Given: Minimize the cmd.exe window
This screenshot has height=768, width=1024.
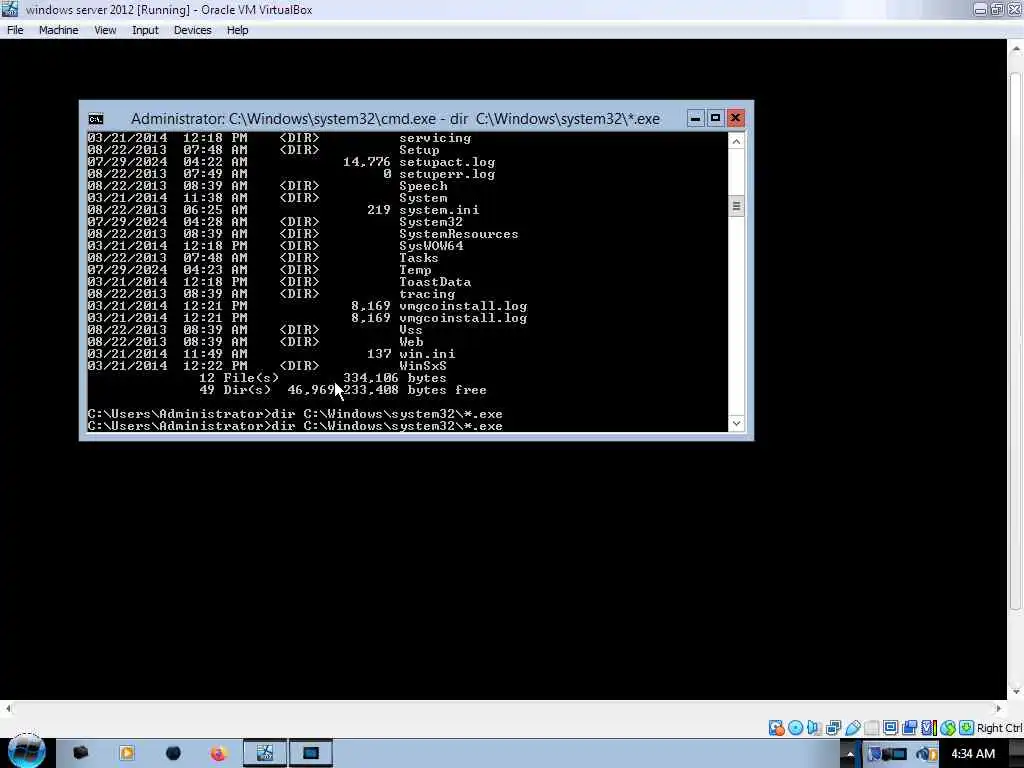Looking at the screenshot, I should [695, 118].
